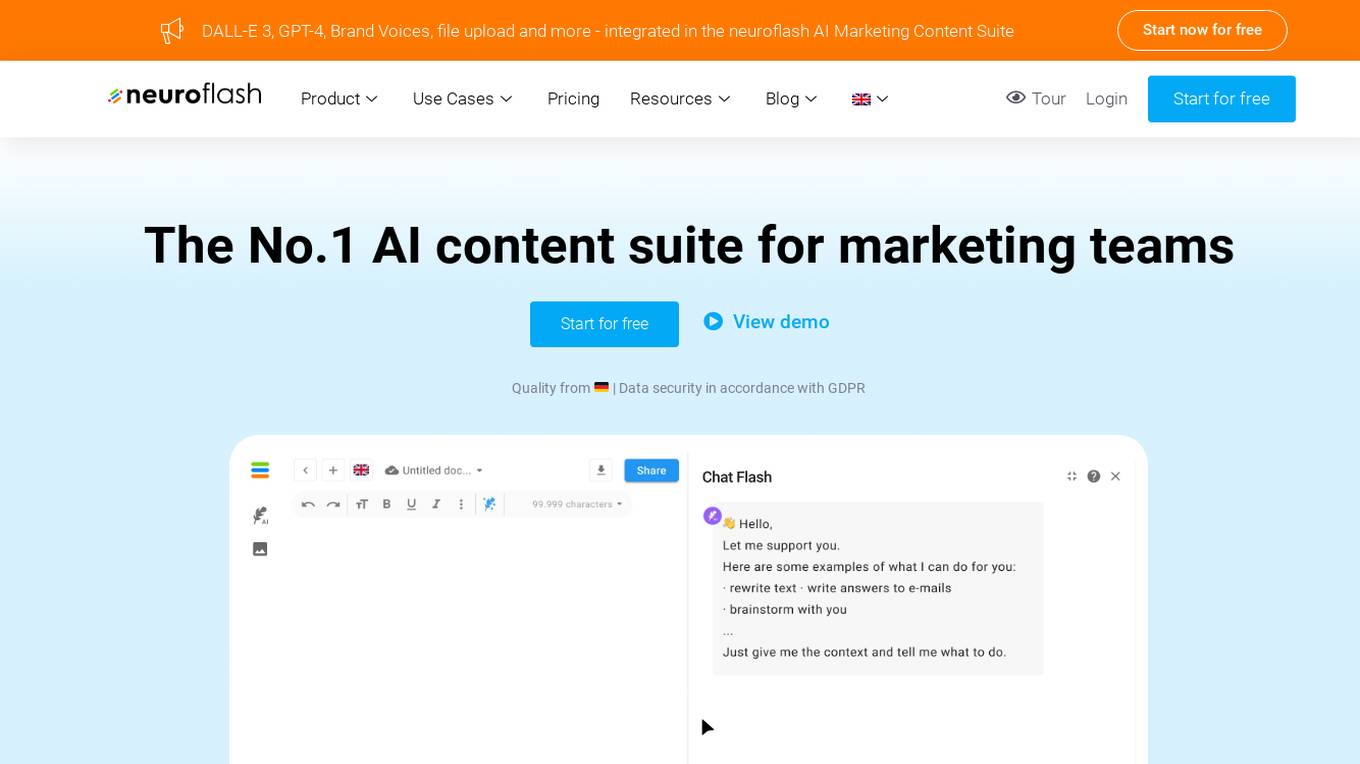1360x764 pixels.
Task: Toggle underline formatting
Action: coord(411,504)
